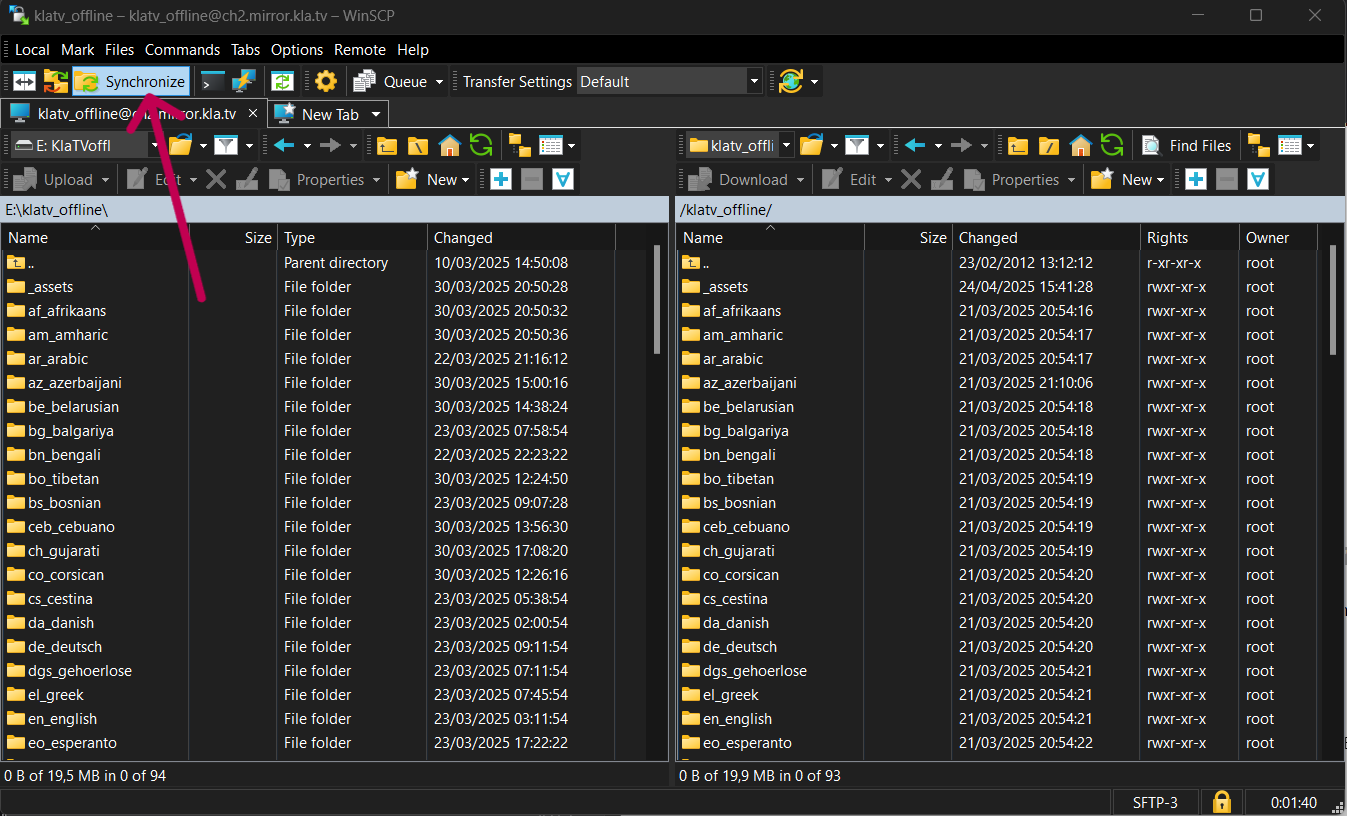Sort remote panel by the Rights column header
The height and width of the screenshot is (816, 1347).
click(x=1189, y=238)
